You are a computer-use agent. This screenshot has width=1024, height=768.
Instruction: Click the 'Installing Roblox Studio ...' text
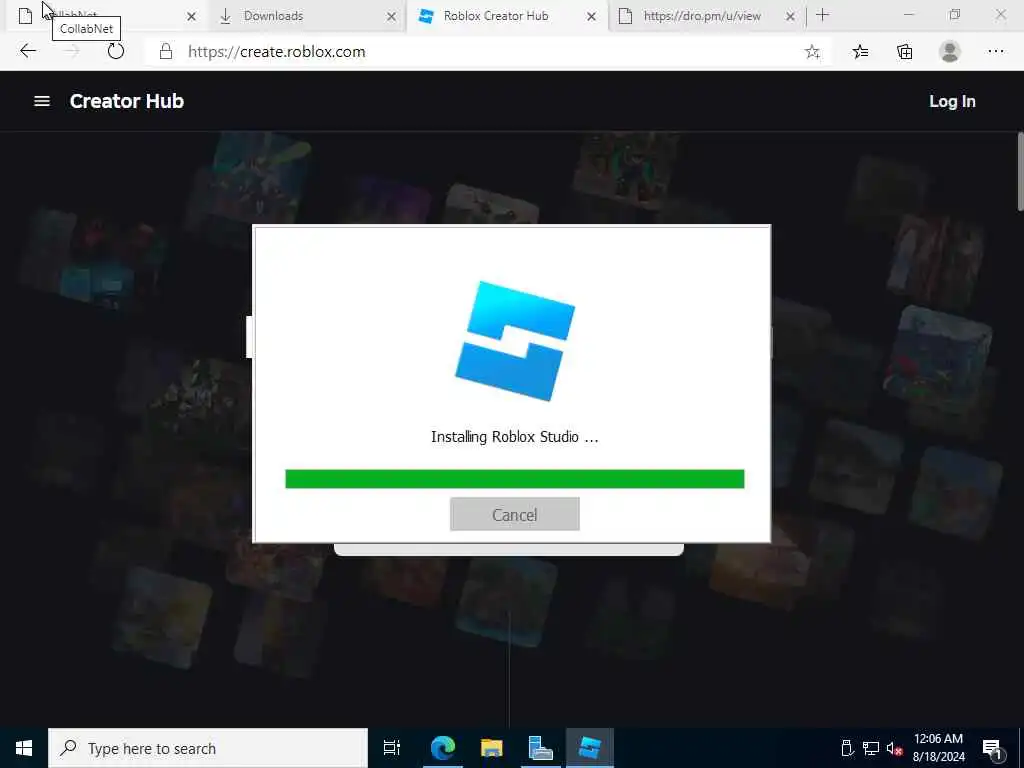[x=515, y=437]
